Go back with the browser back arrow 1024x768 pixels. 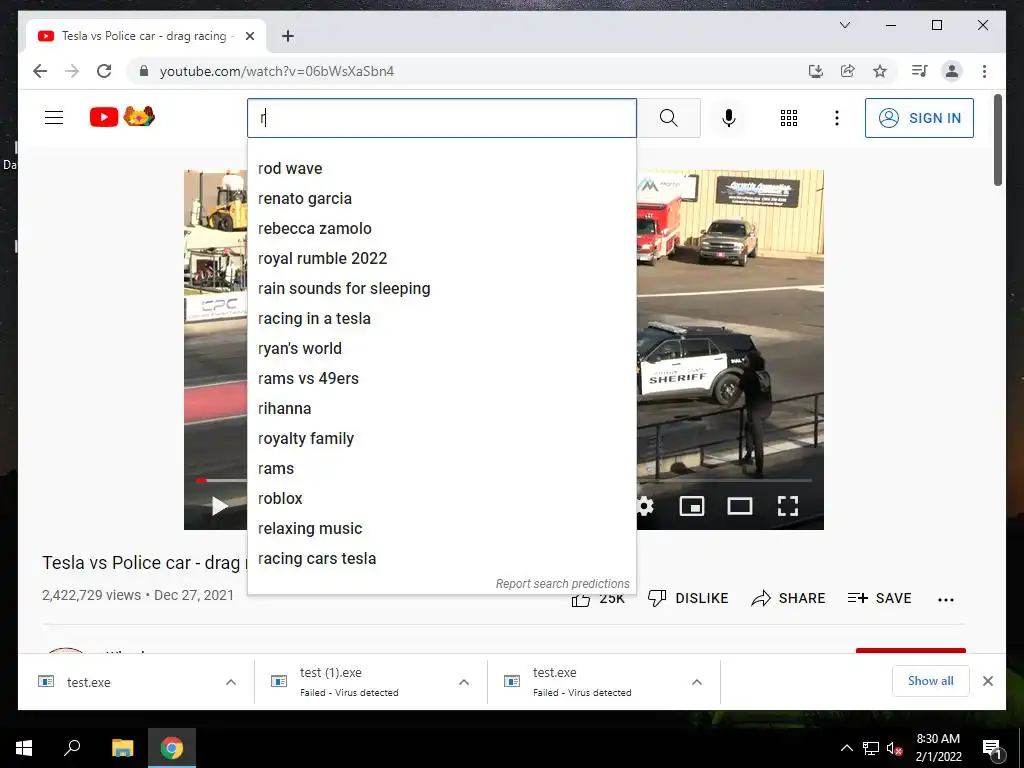pyautogui.click(x=40, y=71)
